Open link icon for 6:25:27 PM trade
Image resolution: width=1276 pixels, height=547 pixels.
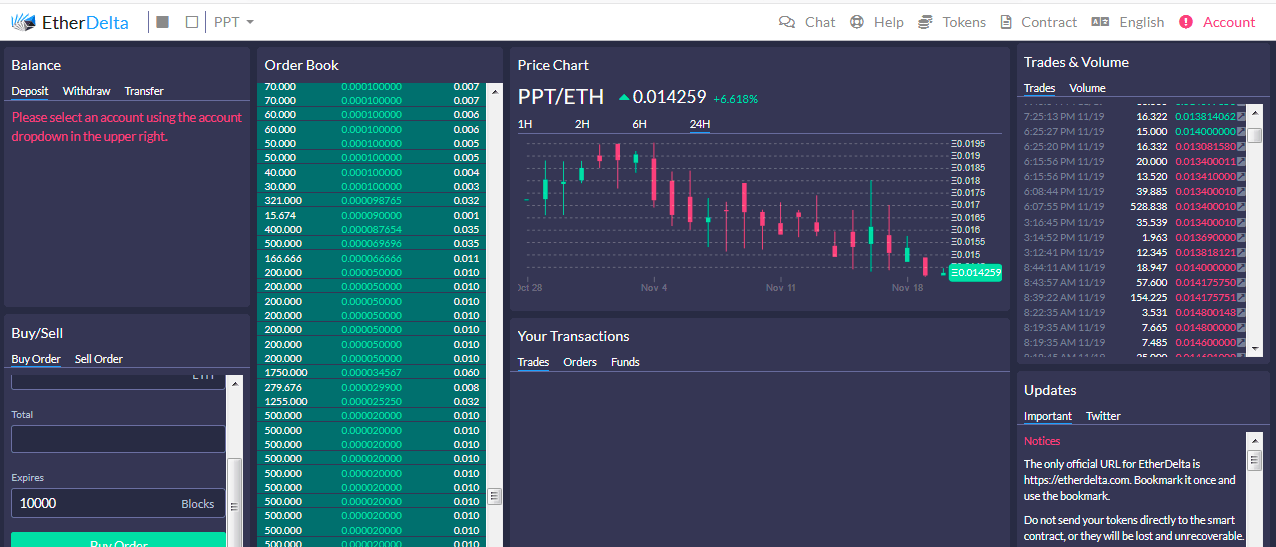pos(1241,131)
